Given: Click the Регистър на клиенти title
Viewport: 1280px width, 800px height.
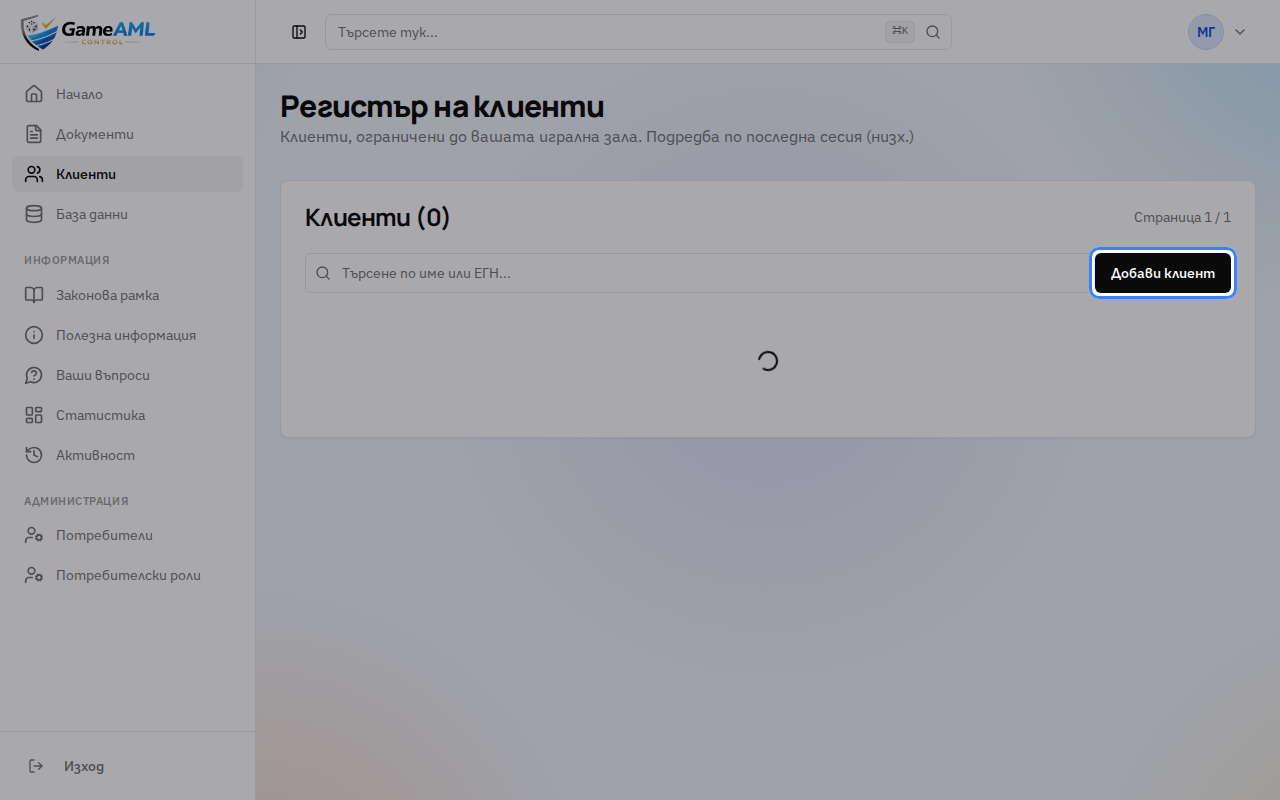Looking at the screenshot, I should pos(442,107).
